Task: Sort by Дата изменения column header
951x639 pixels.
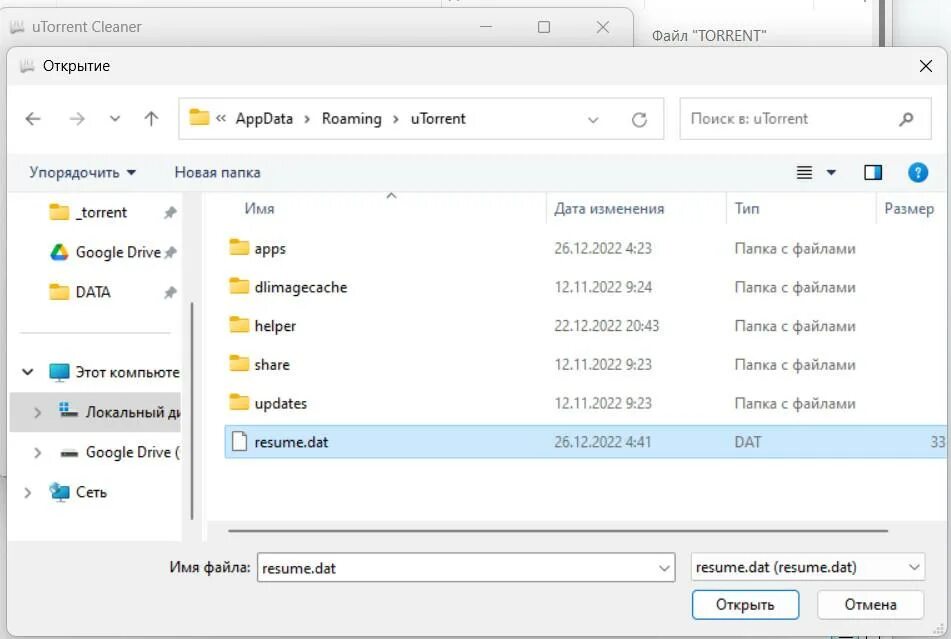Action: click(x=609, y=209)
